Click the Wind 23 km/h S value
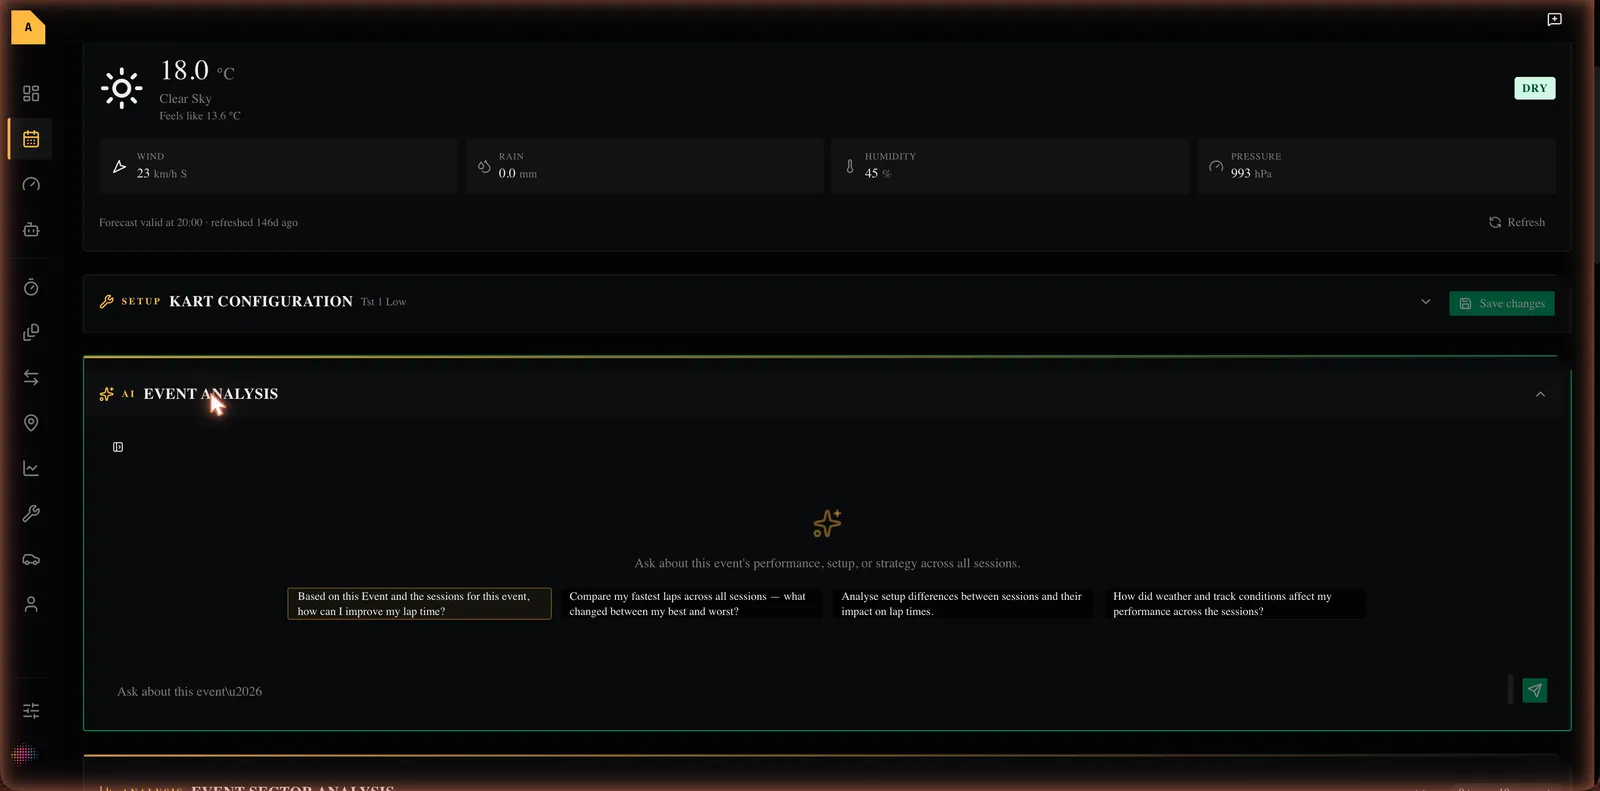Screen dimensions: 1600x791 click(162, 173)
